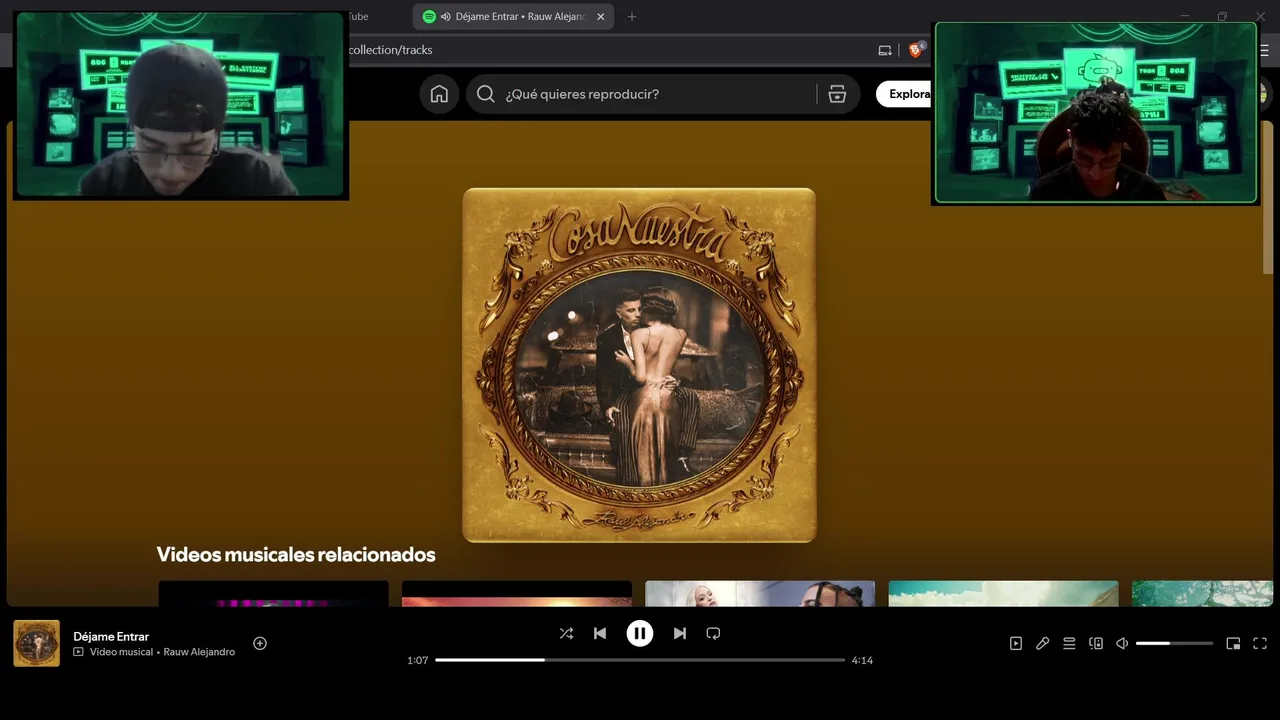Click the Videos musicales relacionados heading
This screenshot has width=1280, height=720.
[296, 554]
